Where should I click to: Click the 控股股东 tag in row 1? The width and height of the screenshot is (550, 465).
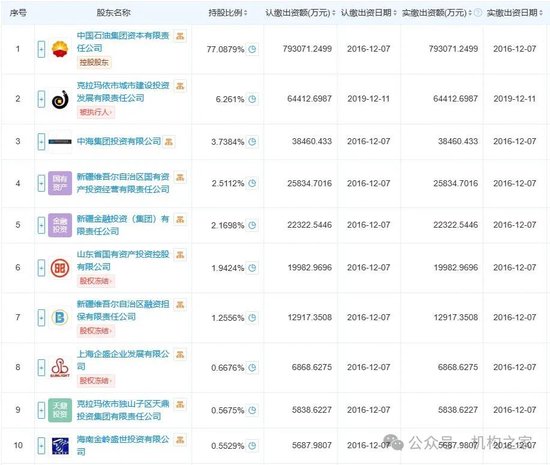94,63
